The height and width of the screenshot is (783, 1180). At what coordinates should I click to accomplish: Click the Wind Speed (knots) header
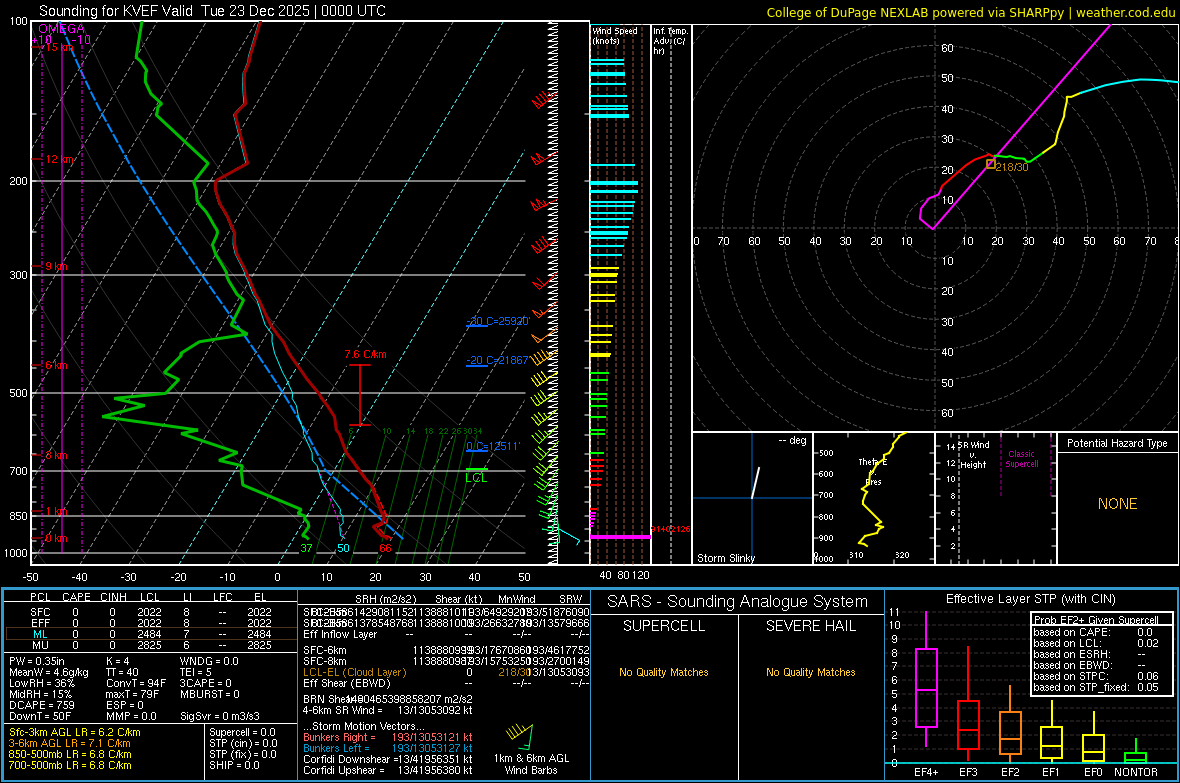[615, 35]
